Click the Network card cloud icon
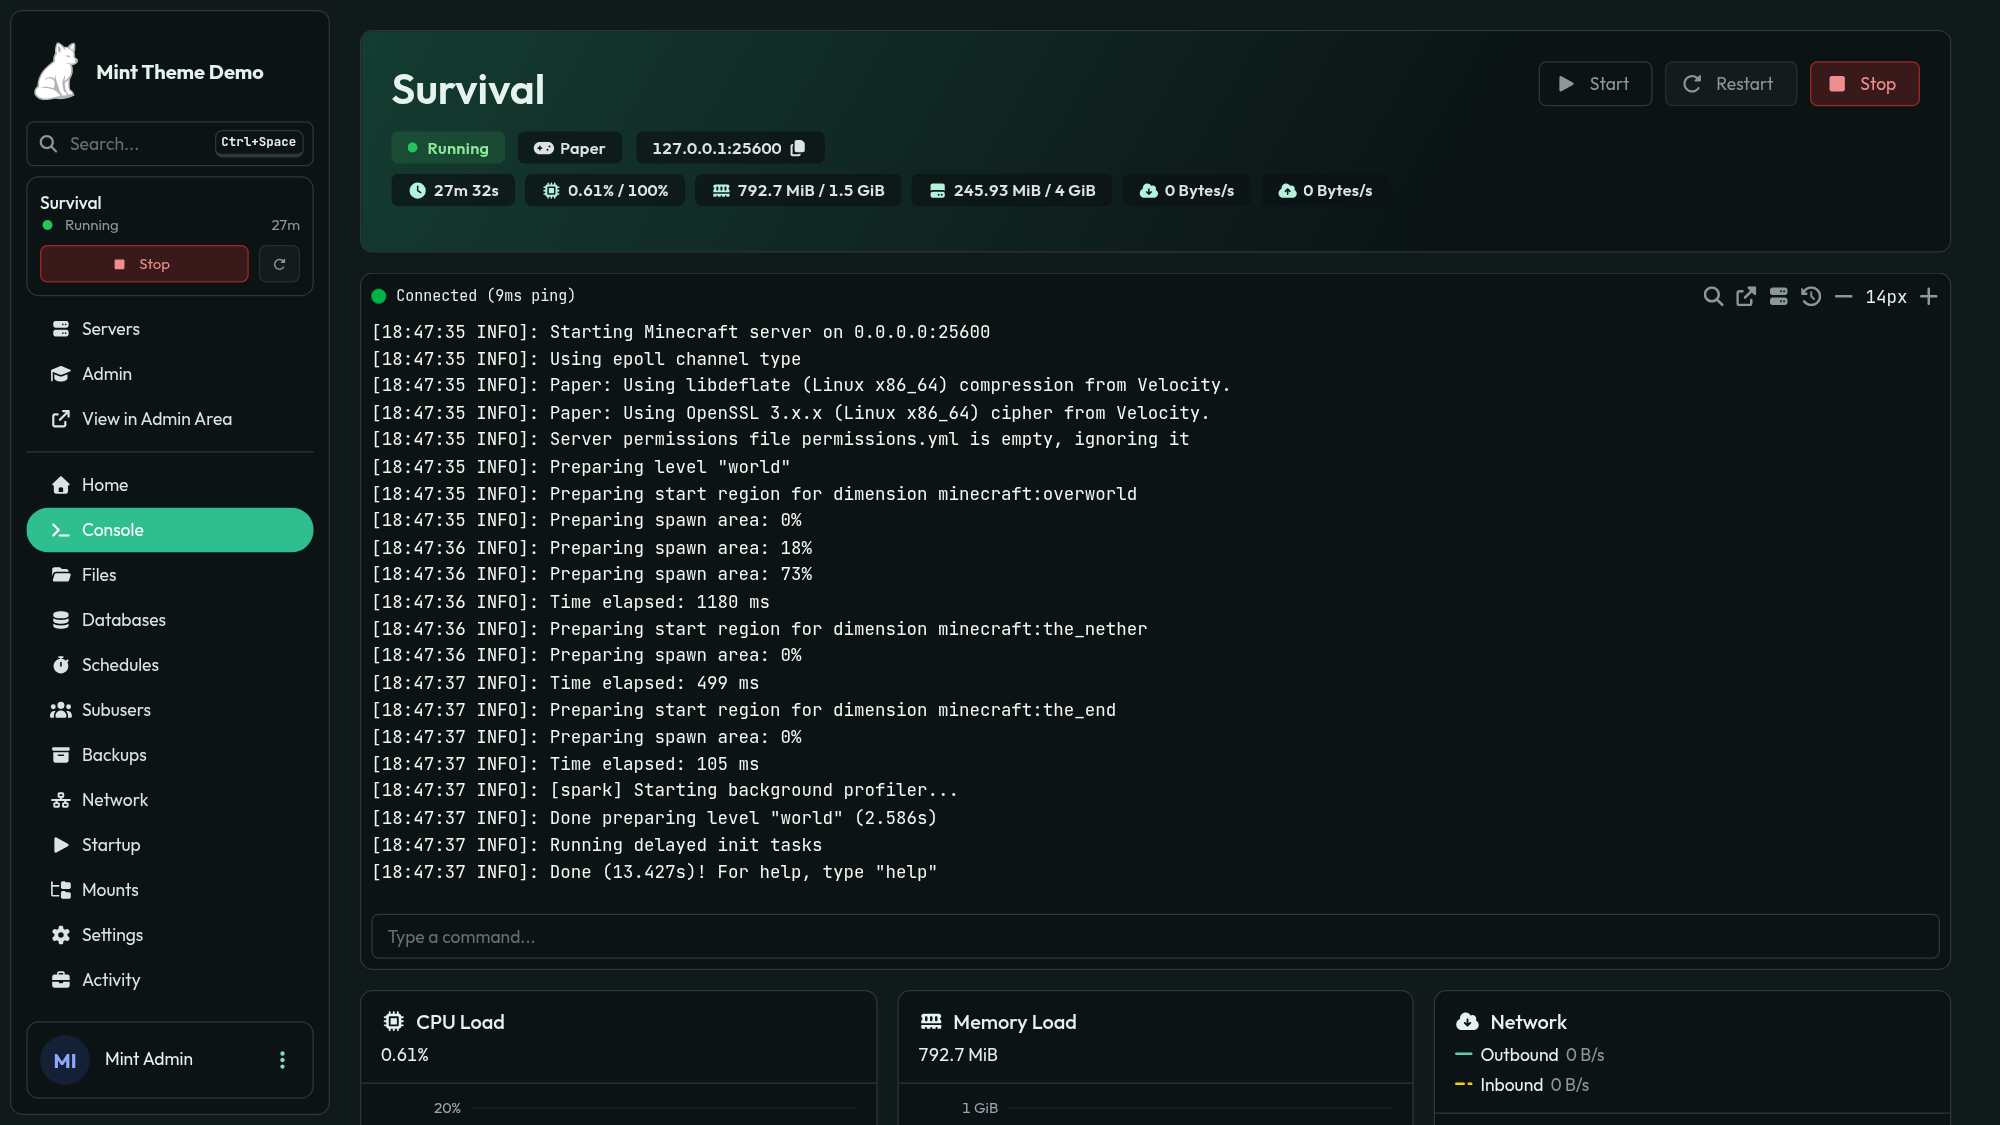 coord(1467,1021)
